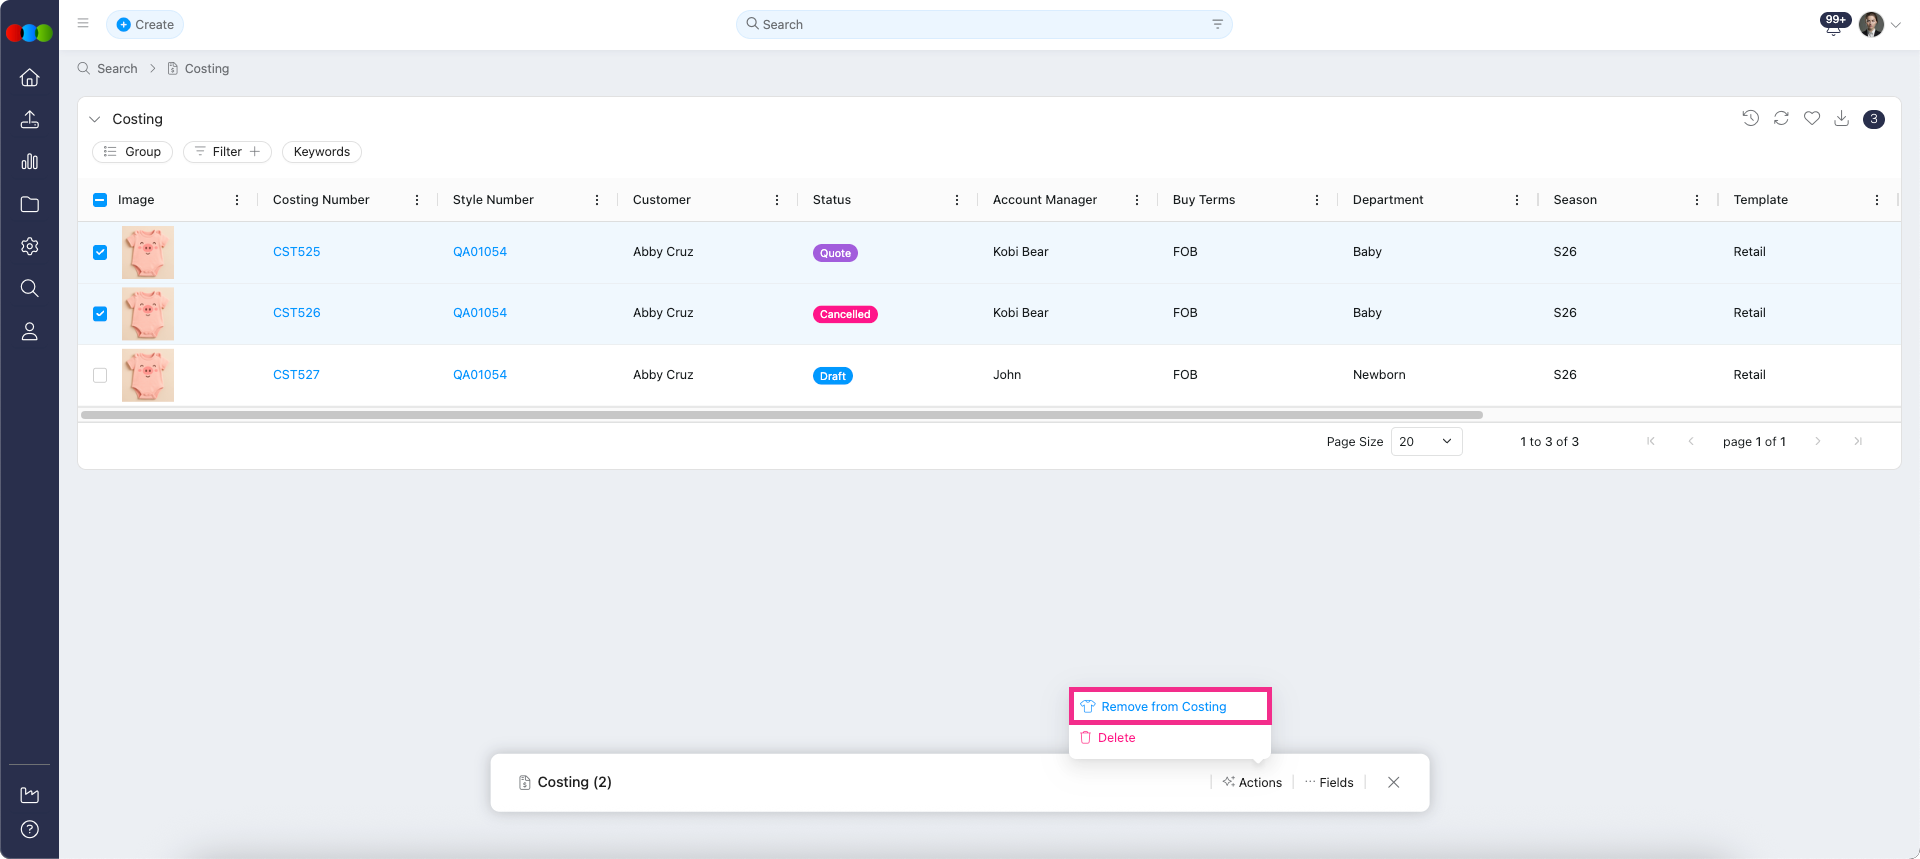Click the Create button
1920x859 pixels.
[145, 24]
